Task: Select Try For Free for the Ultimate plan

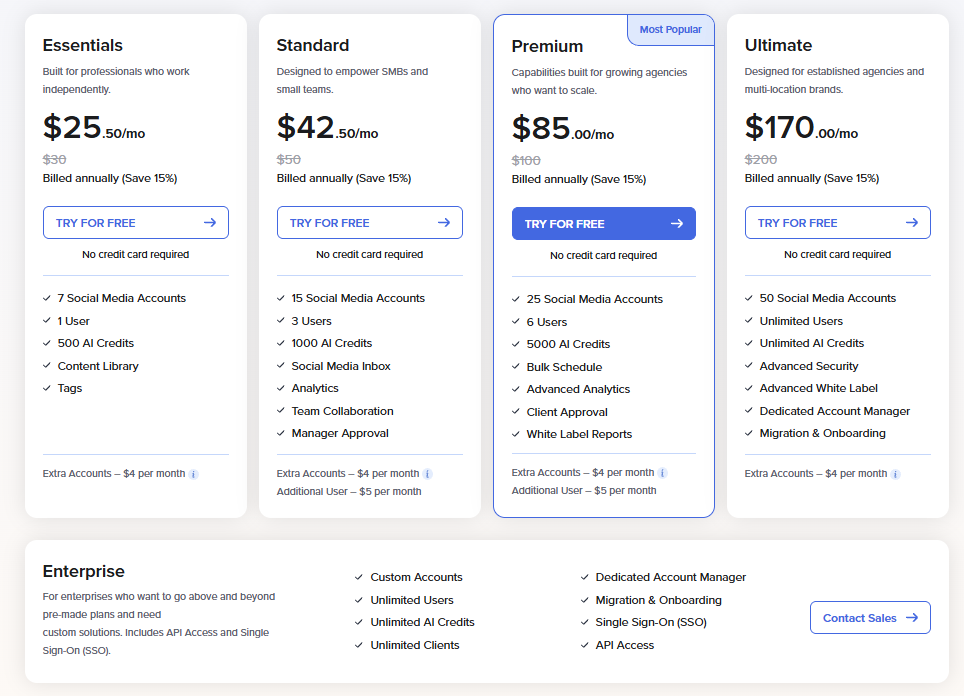Action: (x=837, y=223)
